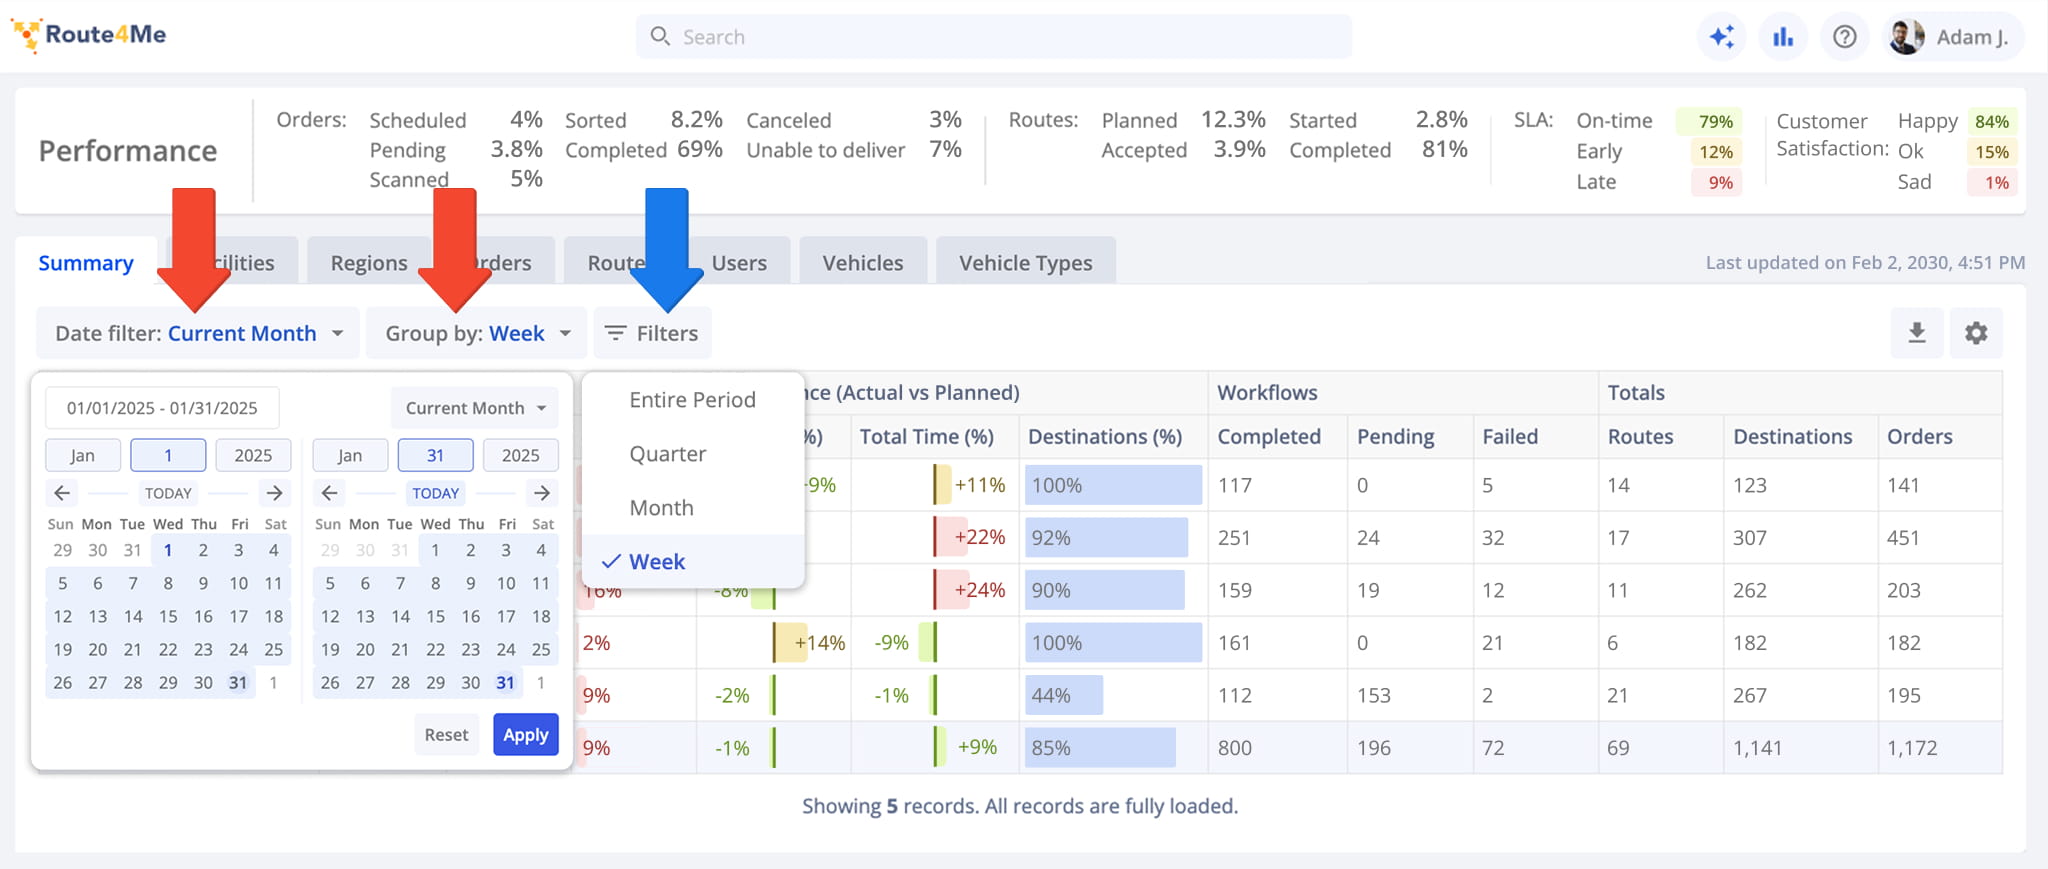2048x869 pixels.
Task: Click the Route4Me logo
Action: click(x=88, y=35)
